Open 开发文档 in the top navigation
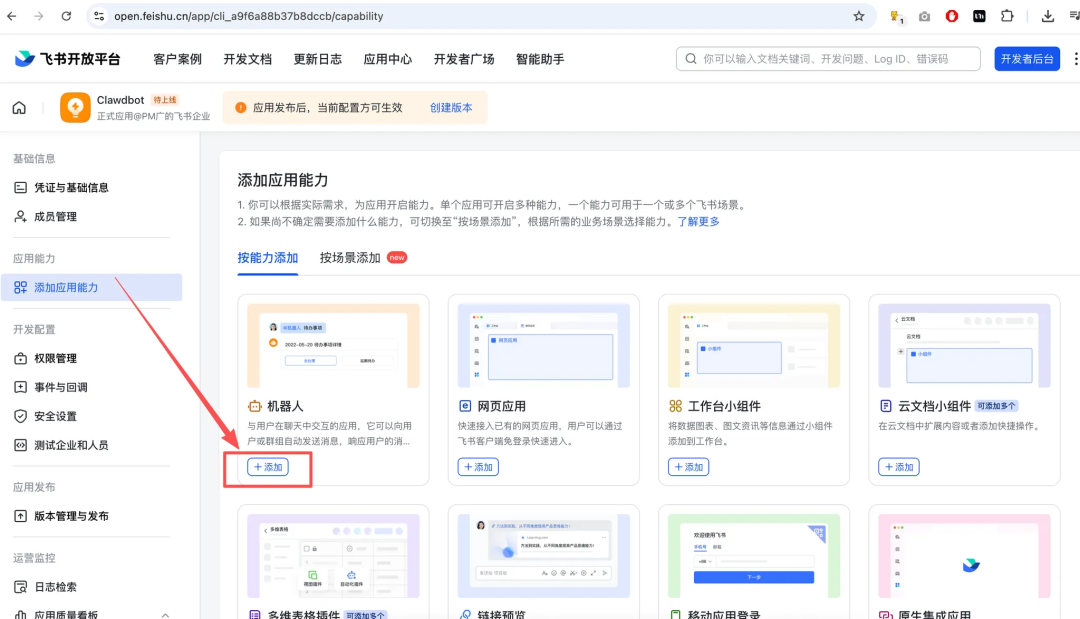 (247, 59)
